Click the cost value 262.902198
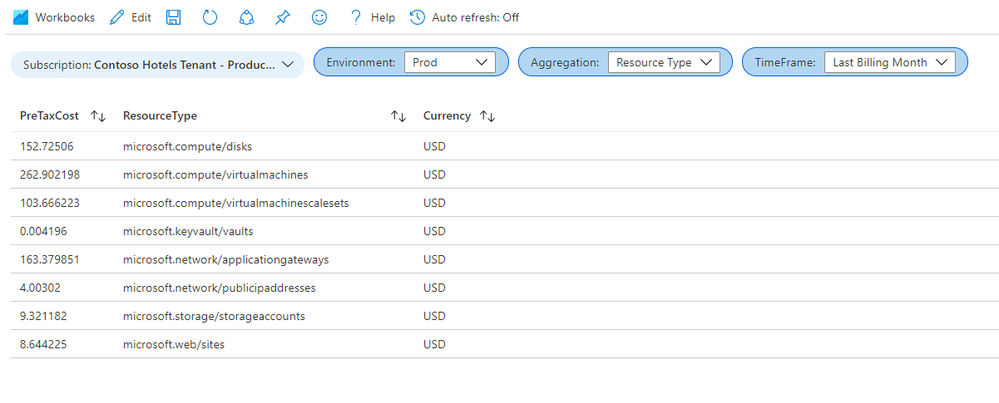The height and width of the screenshot is (403, 999). [50, 174]
